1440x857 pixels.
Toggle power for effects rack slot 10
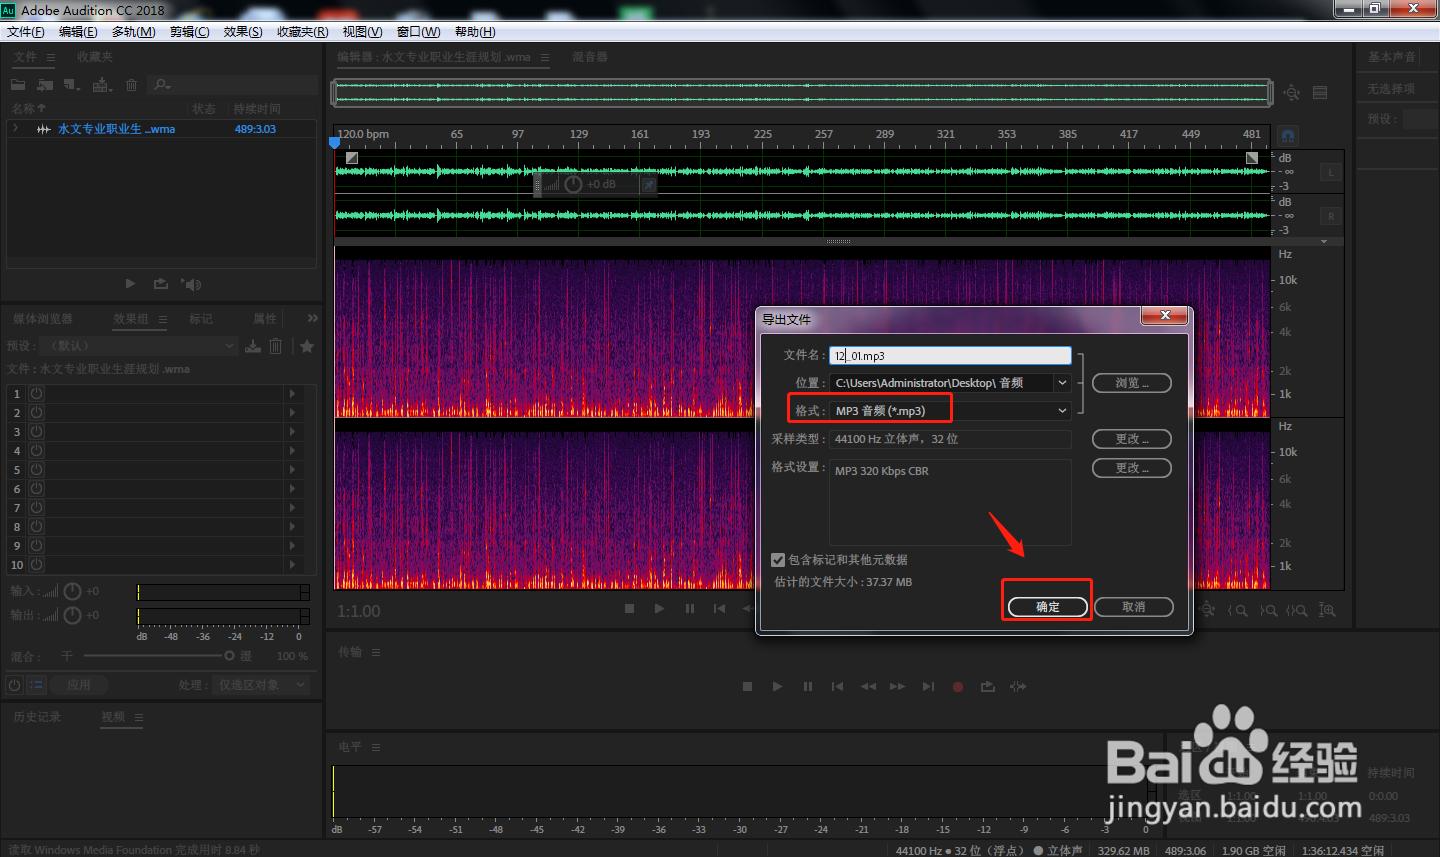tap(36, 565)
